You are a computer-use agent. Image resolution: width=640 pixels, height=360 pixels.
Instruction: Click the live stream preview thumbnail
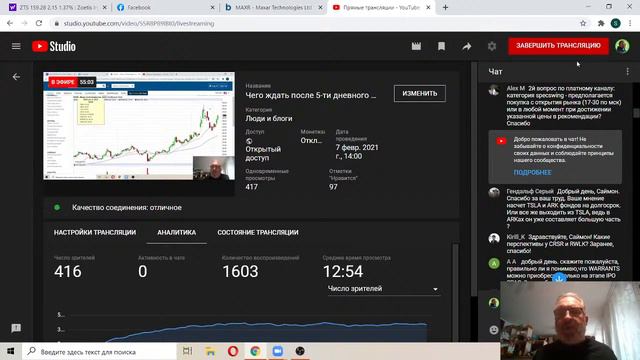pyautogui.click(x=139, y=126)
